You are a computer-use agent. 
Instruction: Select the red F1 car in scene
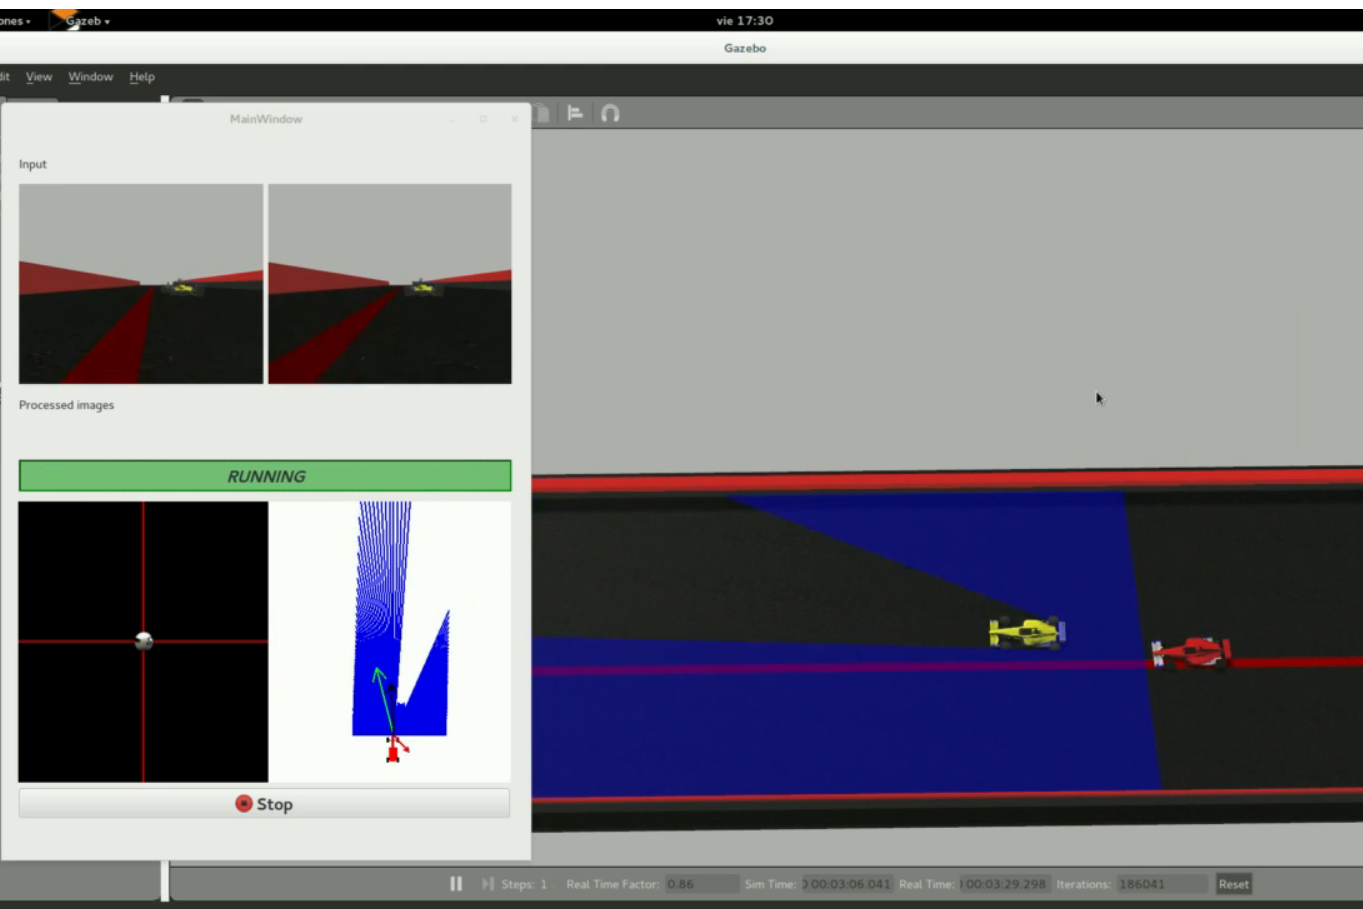click(x=1191, y=653)
